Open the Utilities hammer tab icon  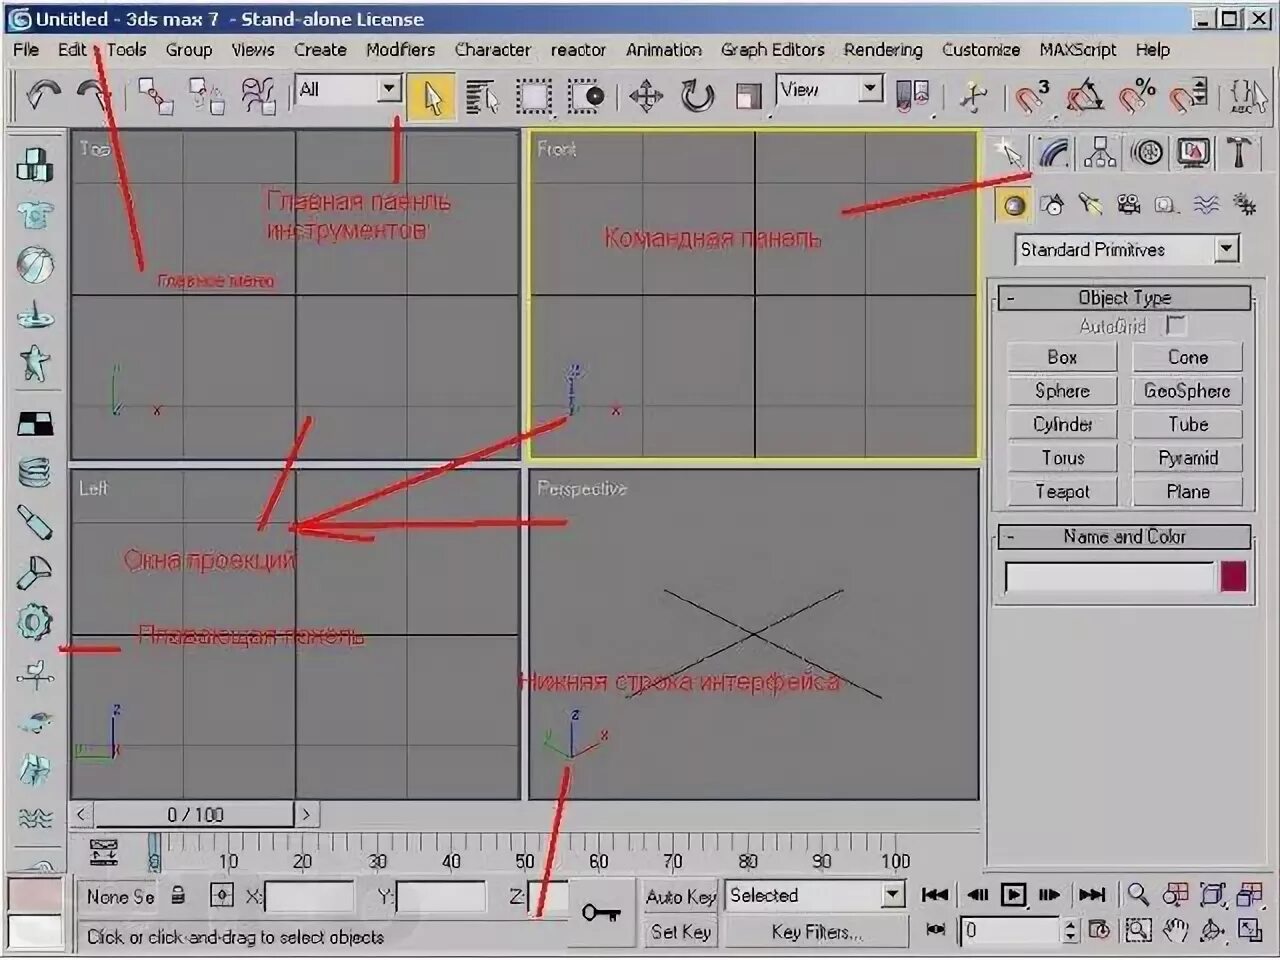point(1239,152)
